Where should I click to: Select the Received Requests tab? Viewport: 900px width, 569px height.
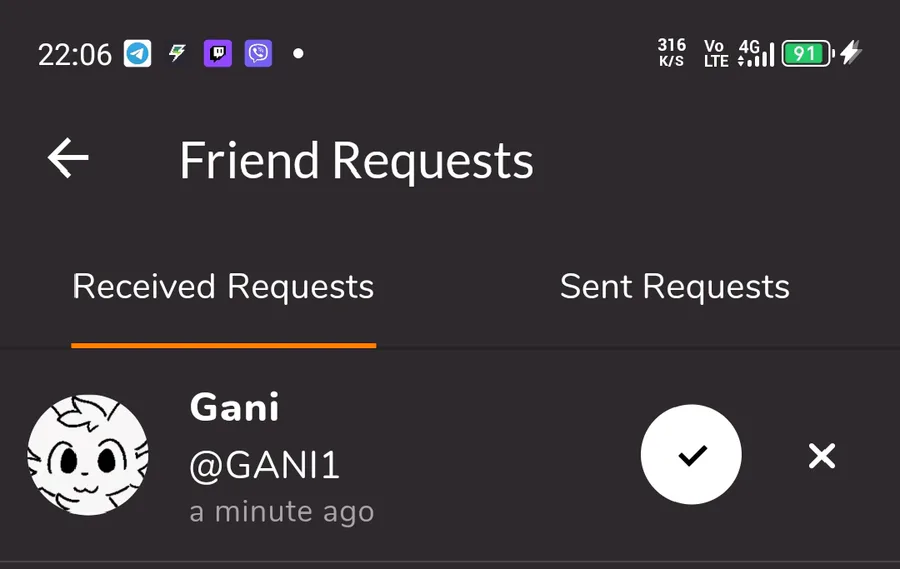pos(223,287)
